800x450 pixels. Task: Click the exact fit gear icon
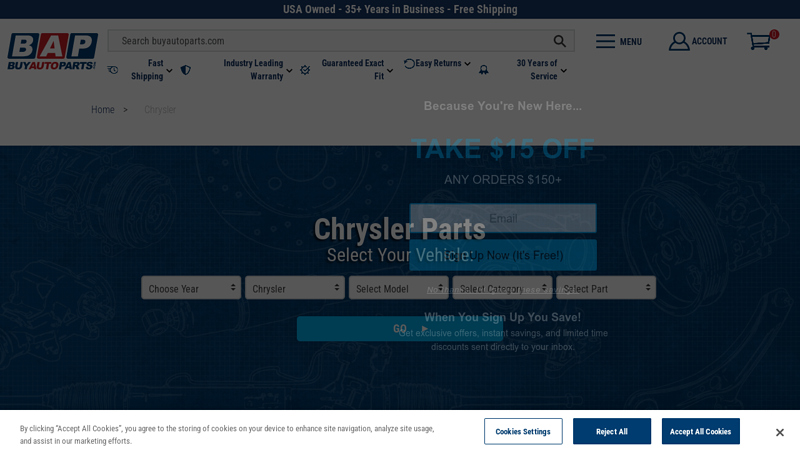pyautogui.click(x=305, y=70)
